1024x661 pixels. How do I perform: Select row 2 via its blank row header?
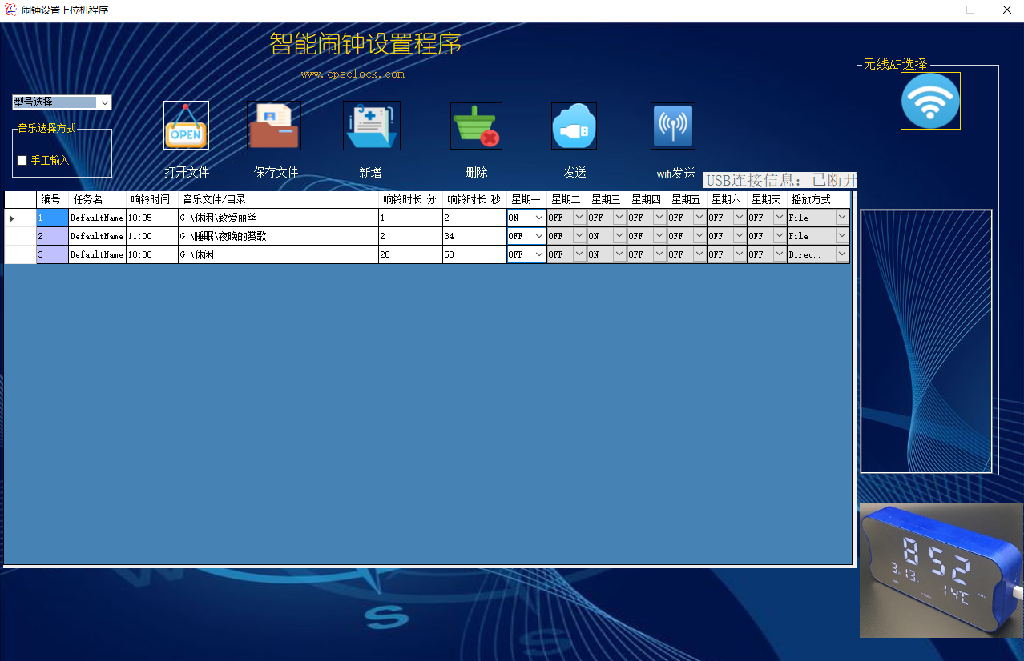tap(20, 236)
